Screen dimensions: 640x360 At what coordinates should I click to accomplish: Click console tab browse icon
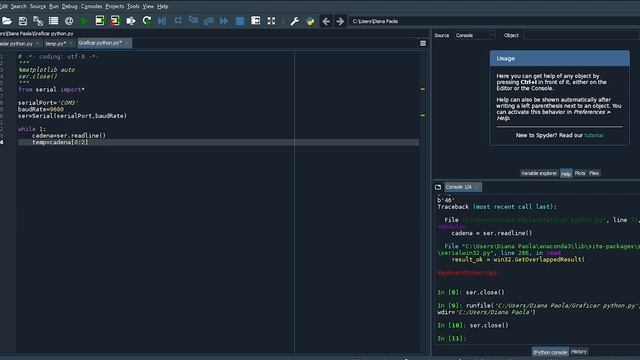438,187
